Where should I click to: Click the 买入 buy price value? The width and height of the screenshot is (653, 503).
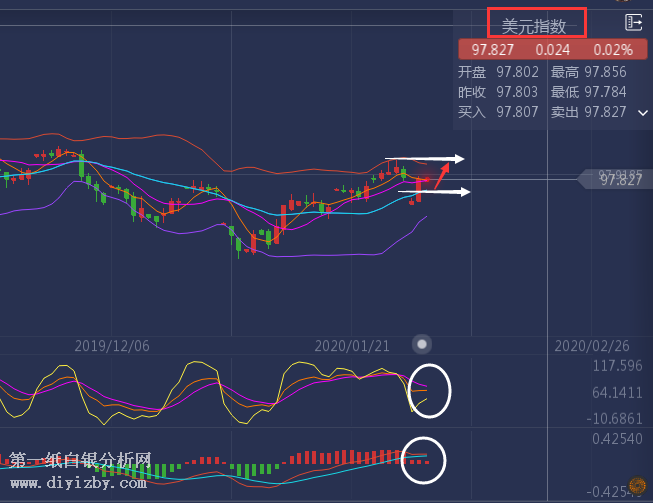pos(518,112)
